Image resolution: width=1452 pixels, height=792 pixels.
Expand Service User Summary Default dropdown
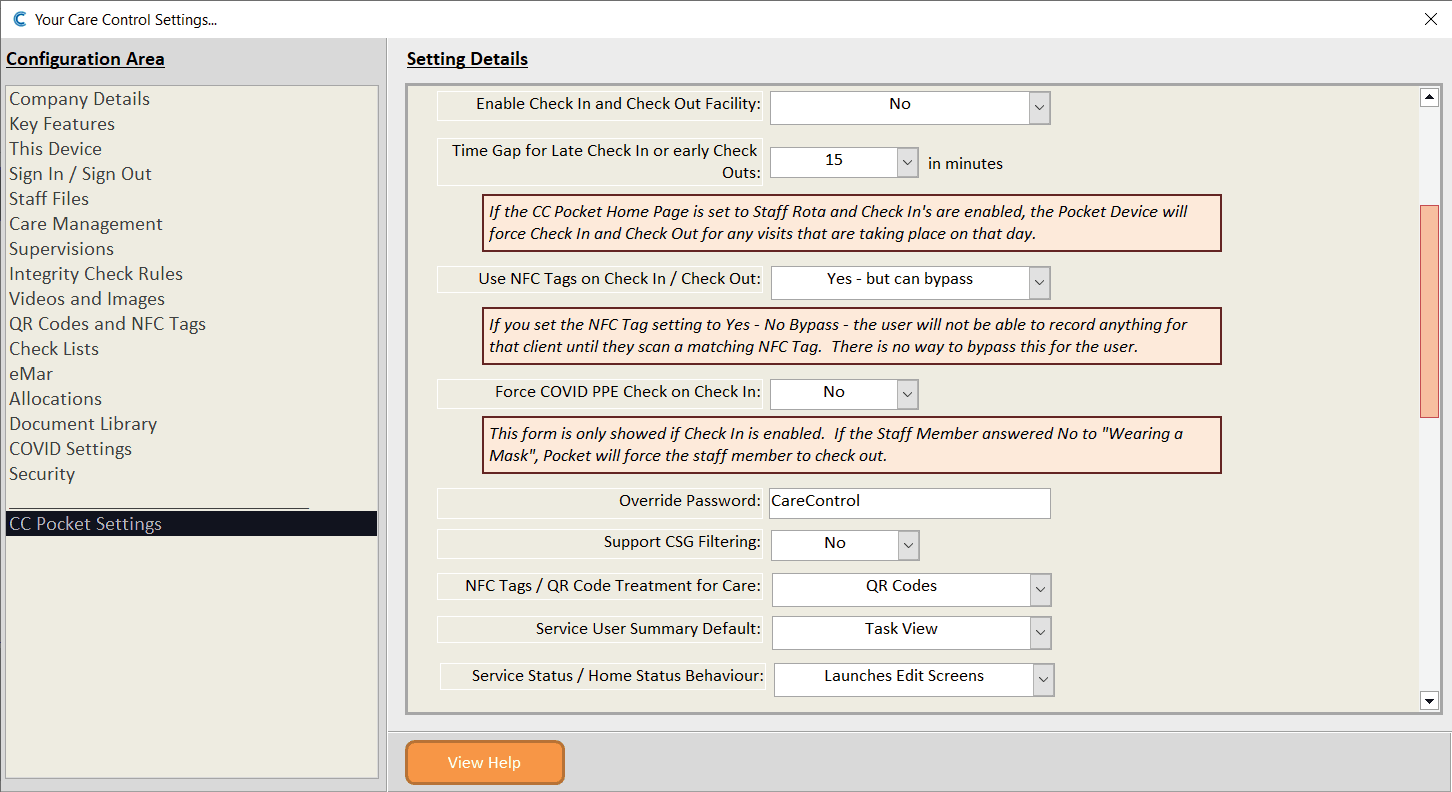pos(1040,632)
